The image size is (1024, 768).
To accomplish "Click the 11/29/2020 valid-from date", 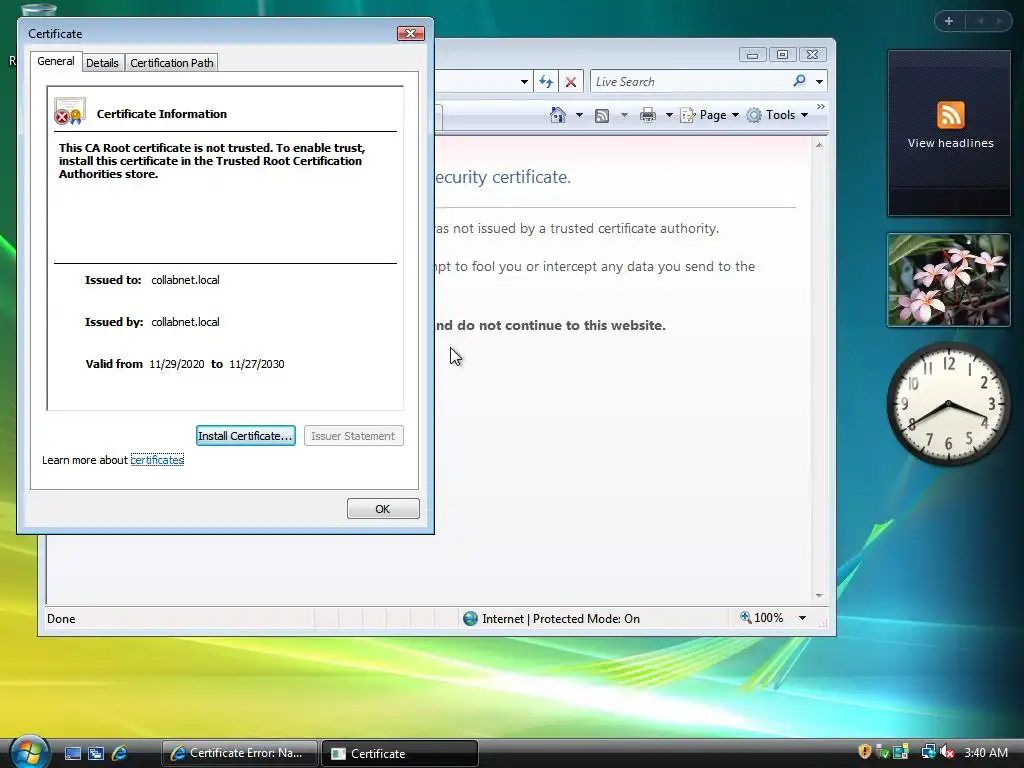I will pyautogui.click(x=177, y=364).
